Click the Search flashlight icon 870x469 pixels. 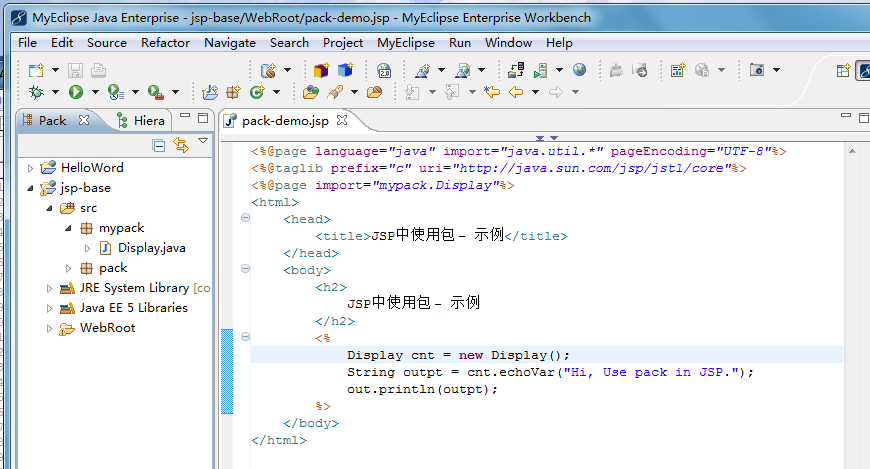335,92
